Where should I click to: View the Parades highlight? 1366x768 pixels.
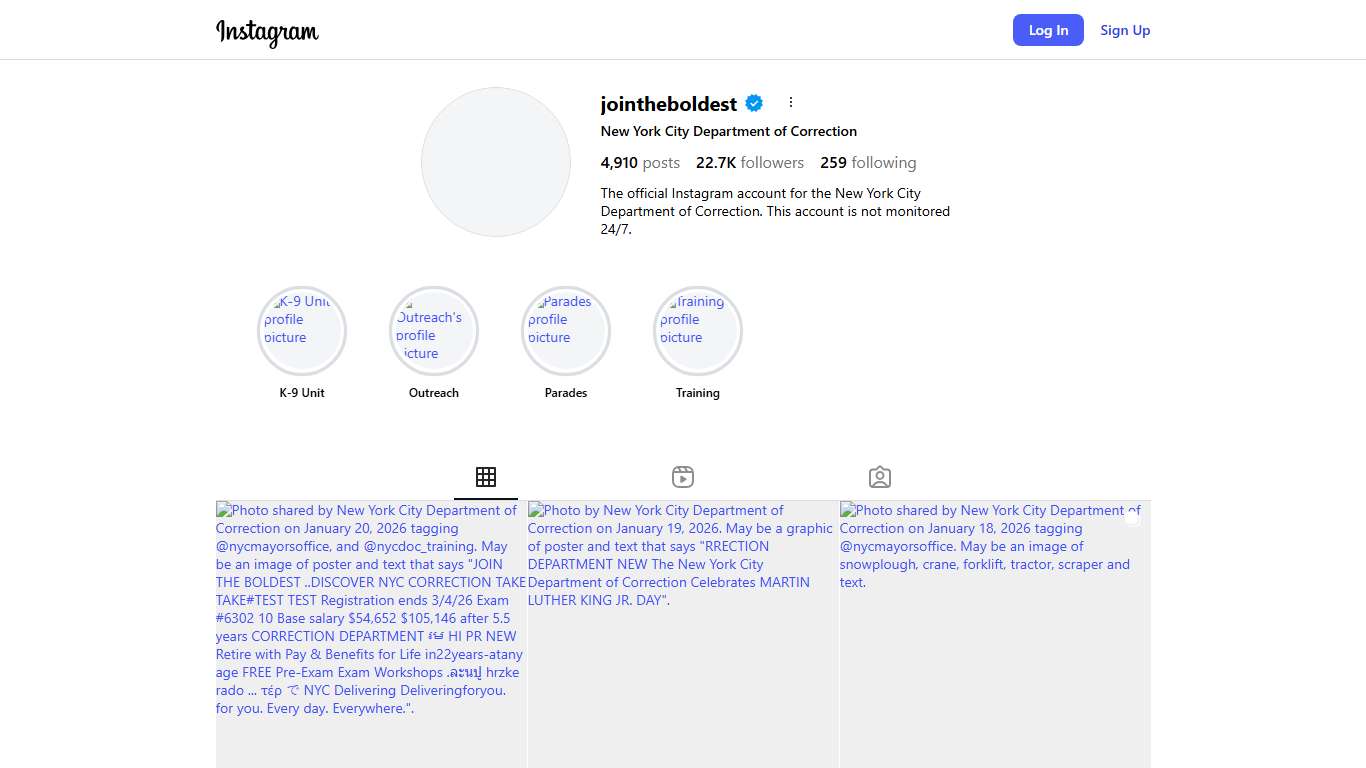[x=566, y=331]
